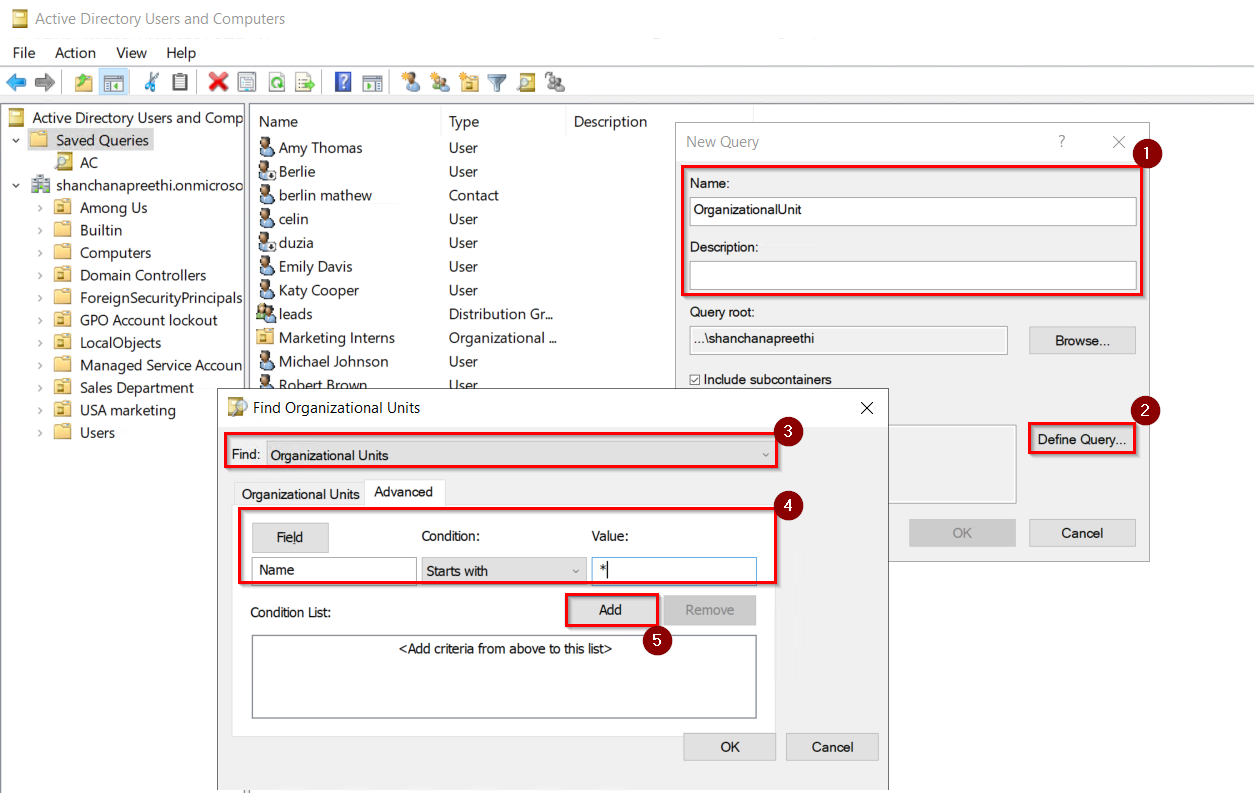Open the Set Filter Options icon
The width and height of the screenshot is (1254, 793).
coord(496,82)
